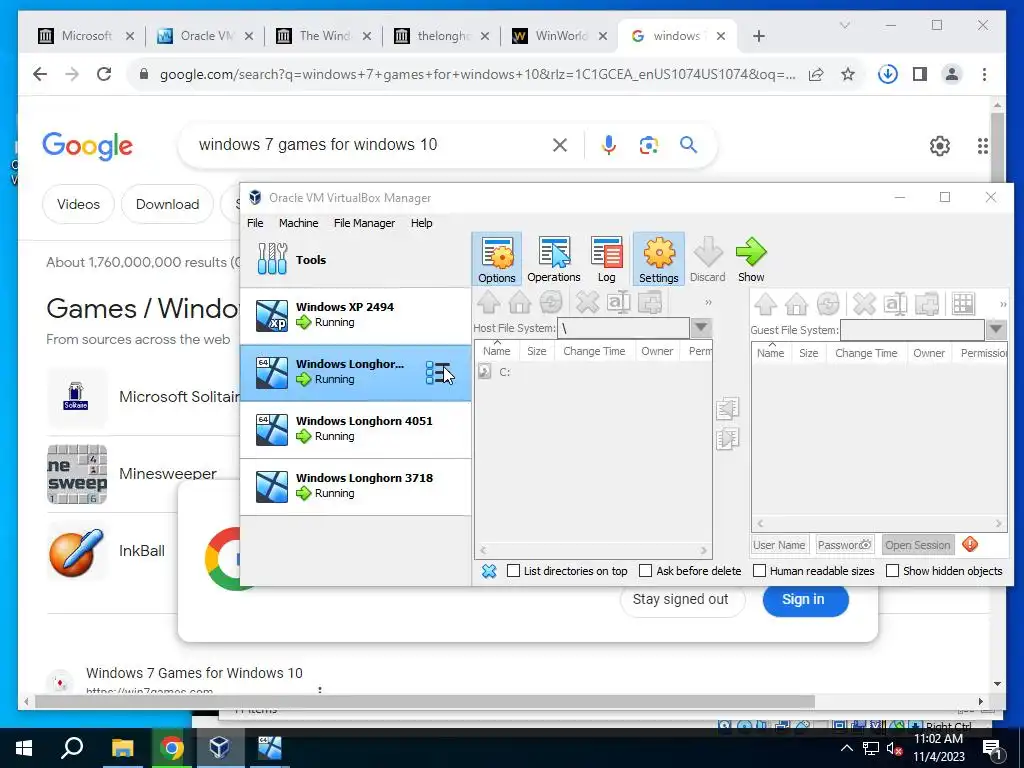Enable Human readable sizes checkbox

point(760,571)
